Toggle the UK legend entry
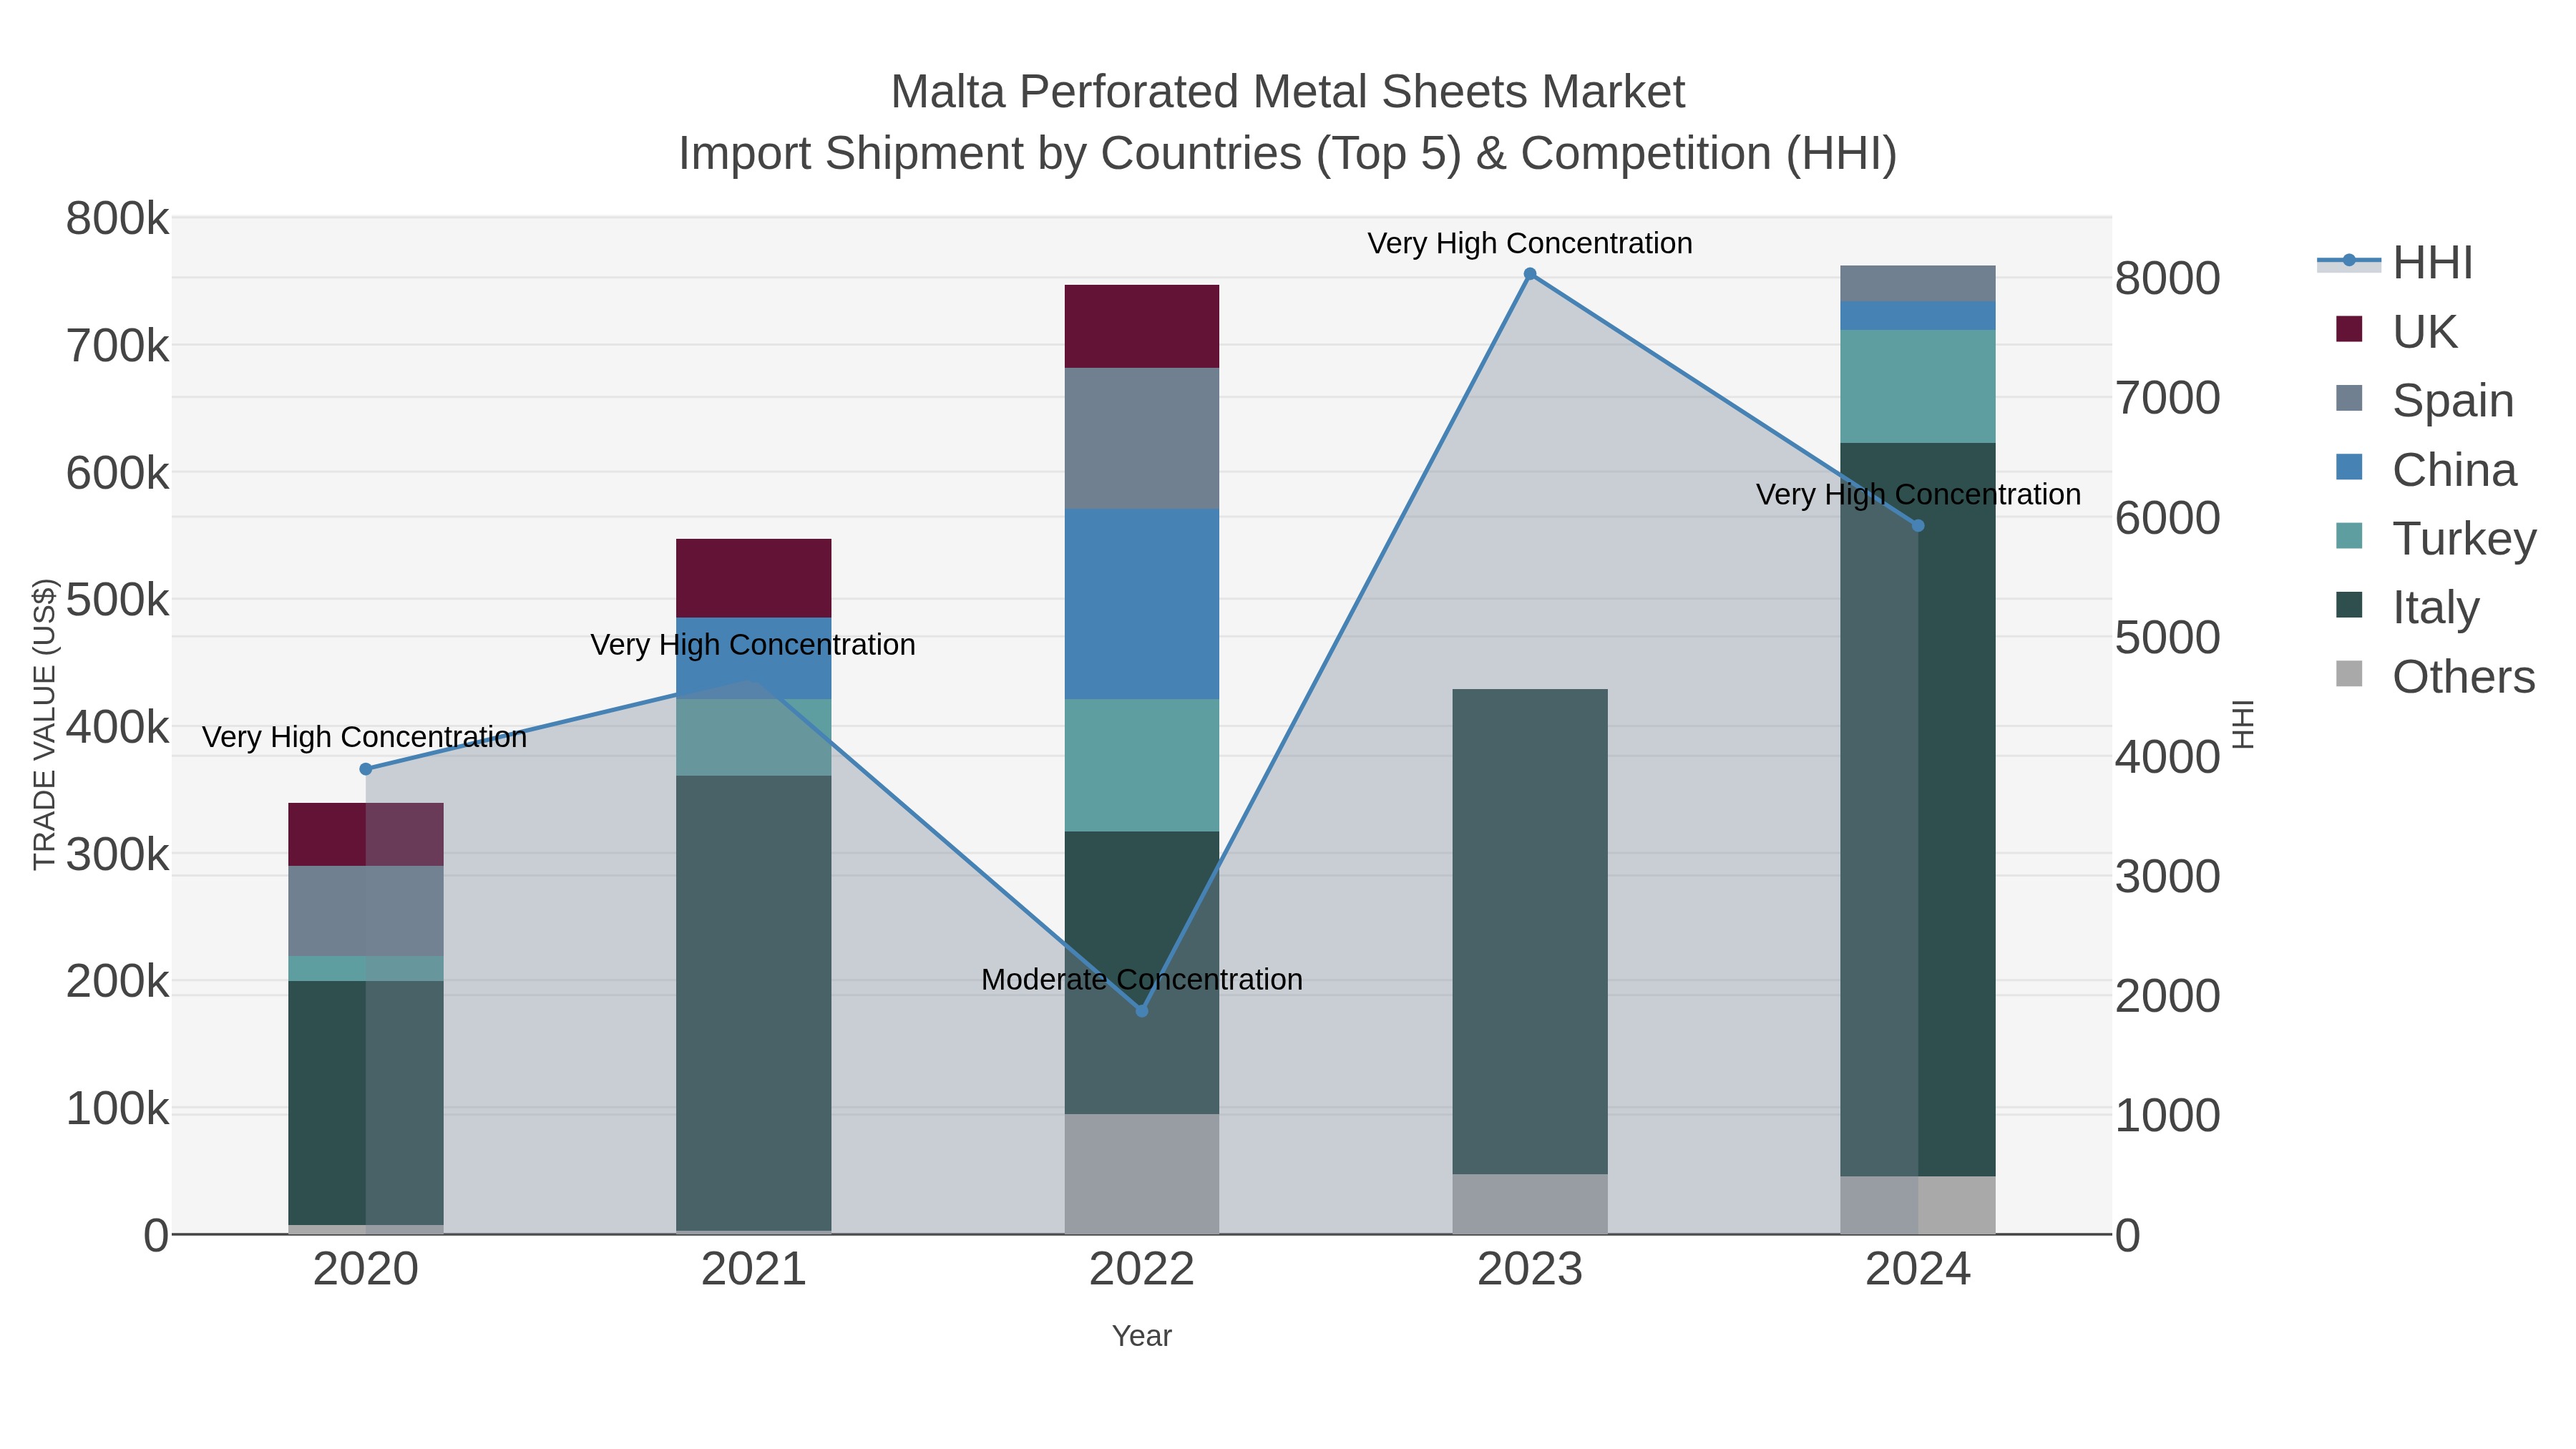2576x1449 pixels. [2396, 331]
